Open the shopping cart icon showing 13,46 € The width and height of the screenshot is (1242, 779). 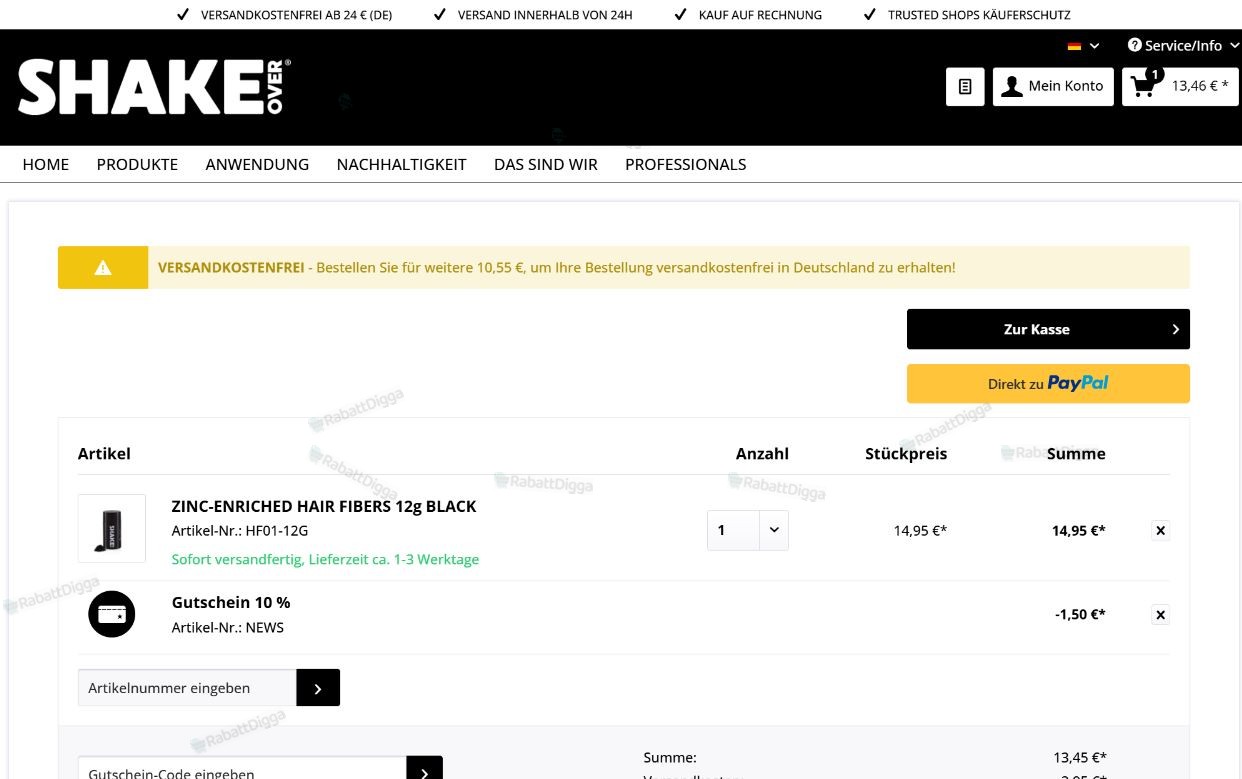[1180, 86]
